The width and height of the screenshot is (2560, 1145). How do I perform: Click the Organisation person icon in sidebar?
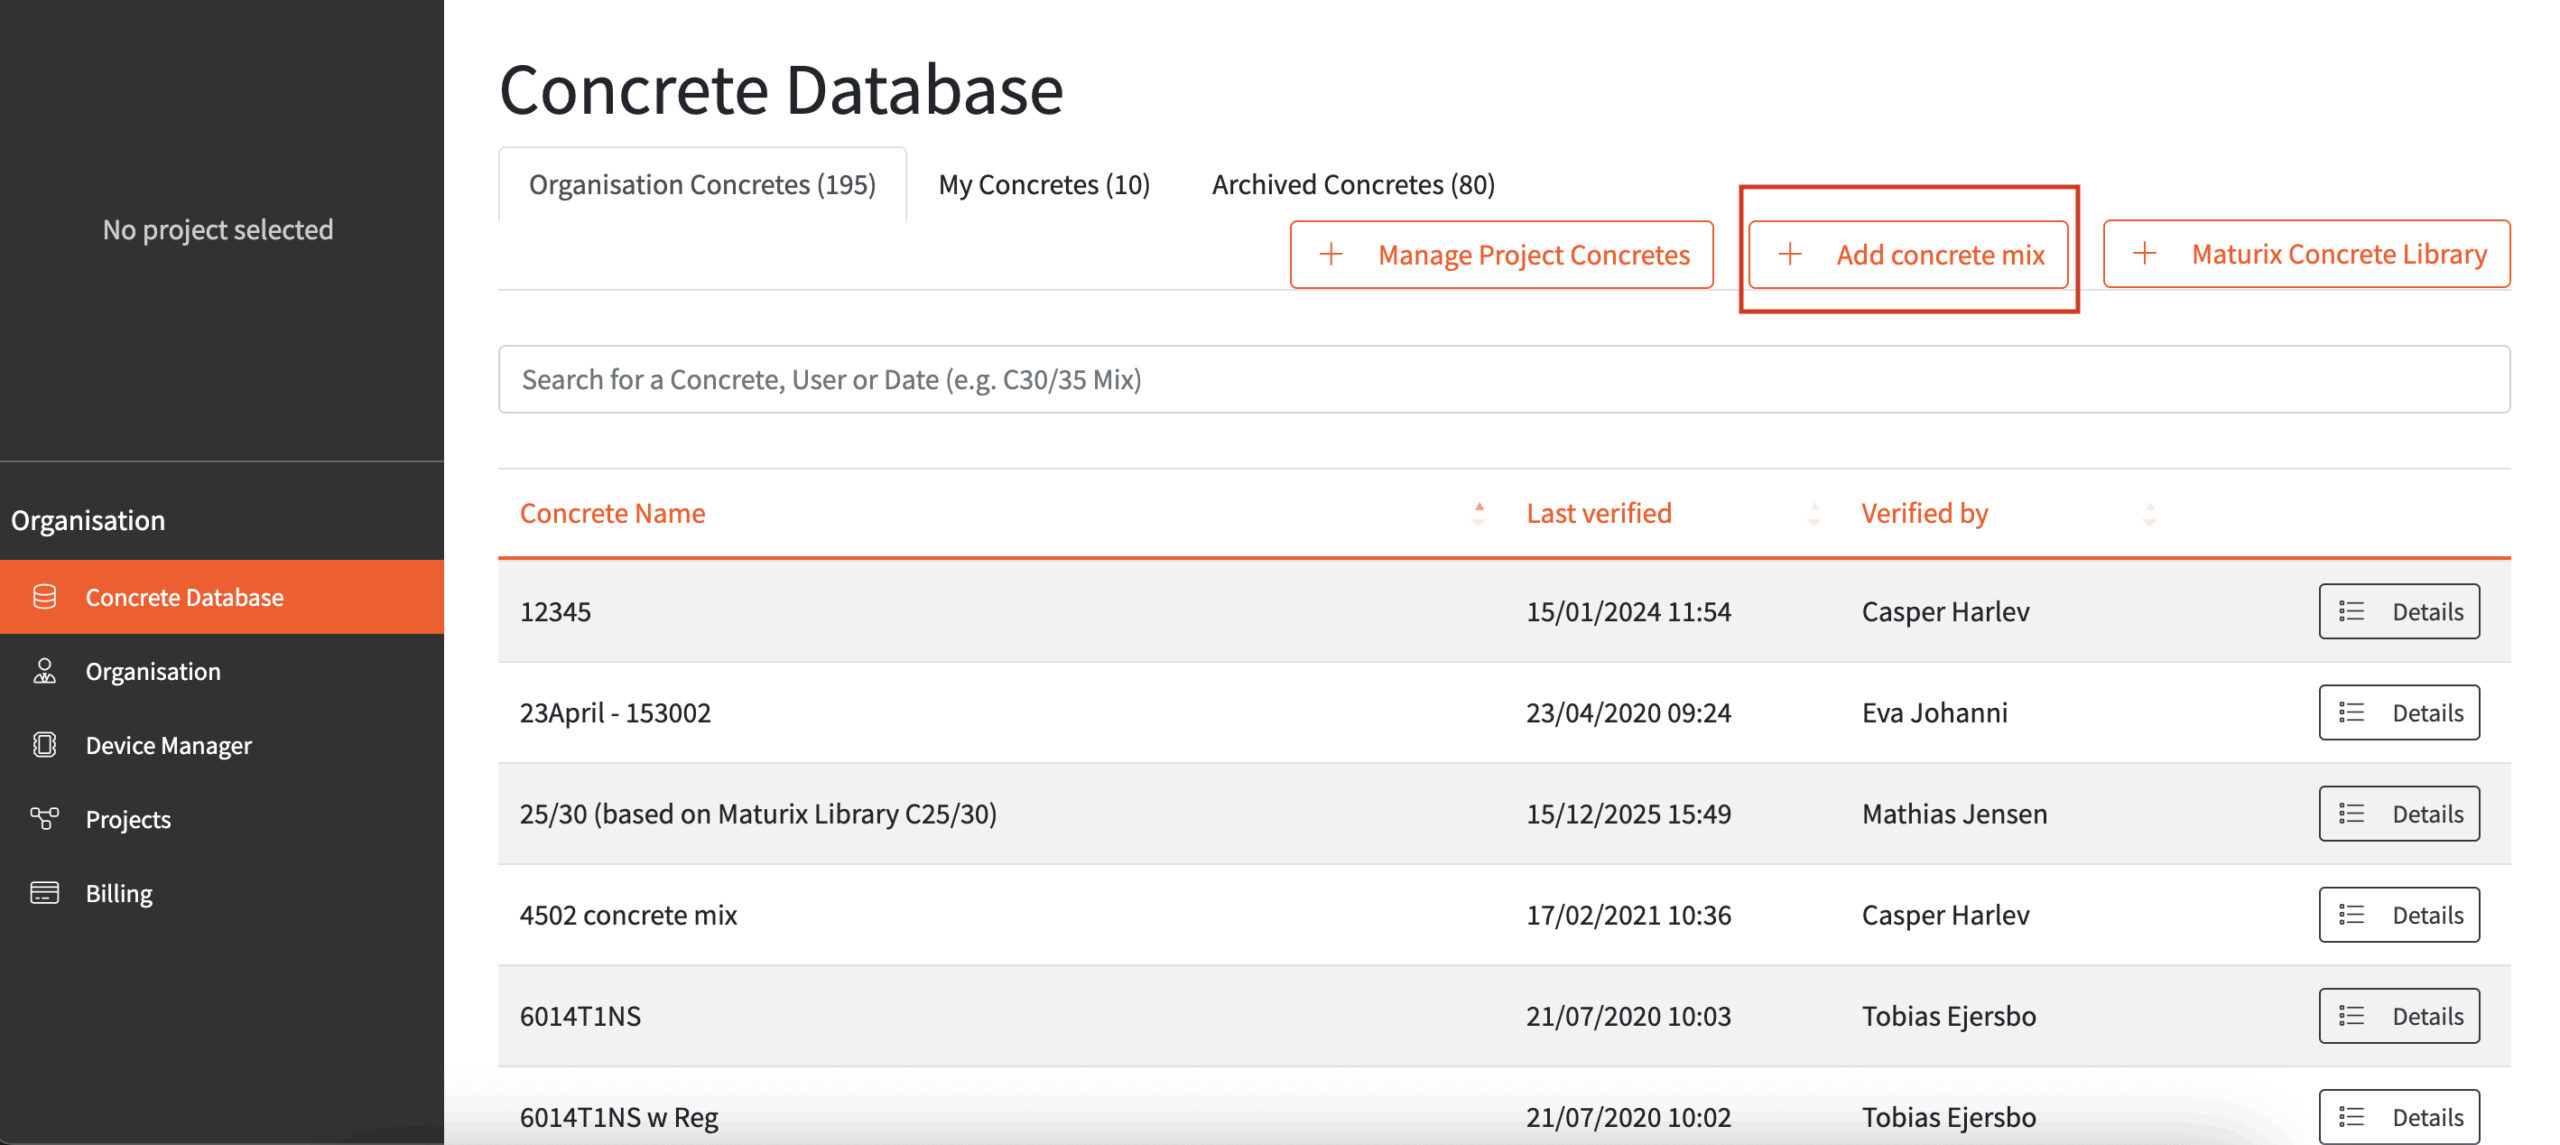(44, 671)
